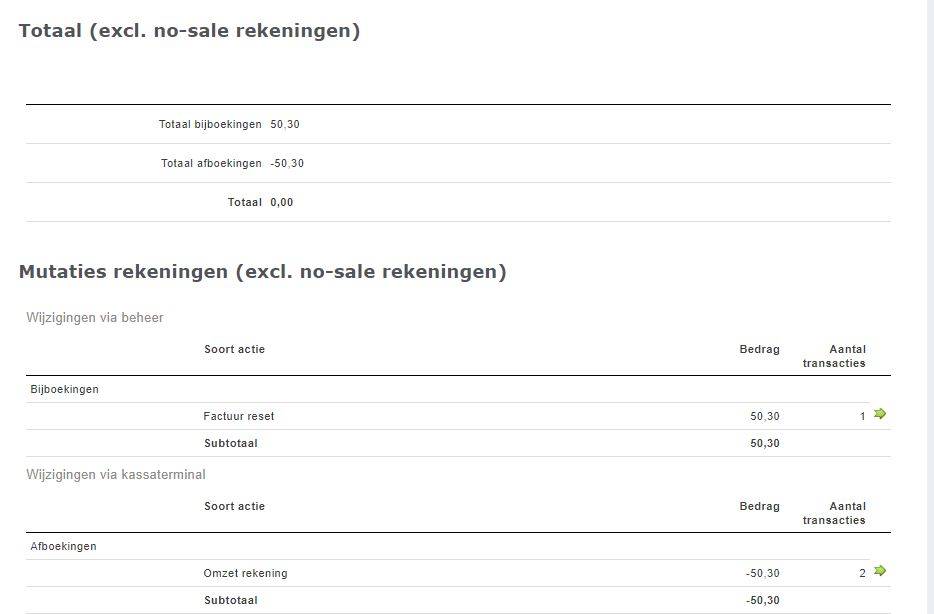Click Aantal transacties header in kassaterminal table
This screenshot has width=934, height=614.
(834, 513)
